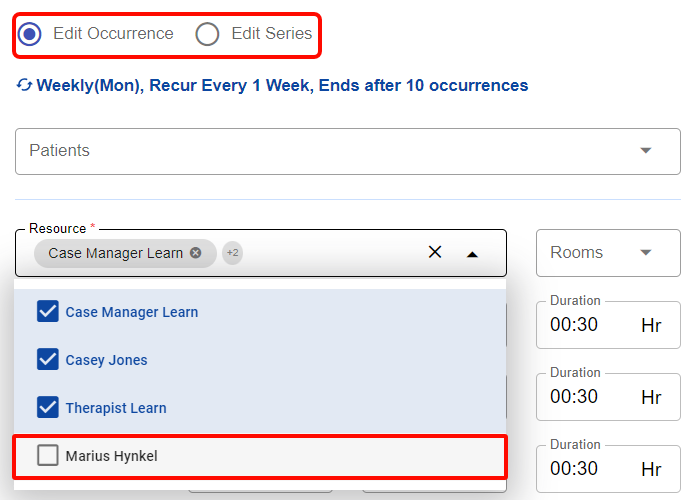Remove the Case Manager Learn chip
Screen dimensions: 696x500
pos(196,253)
